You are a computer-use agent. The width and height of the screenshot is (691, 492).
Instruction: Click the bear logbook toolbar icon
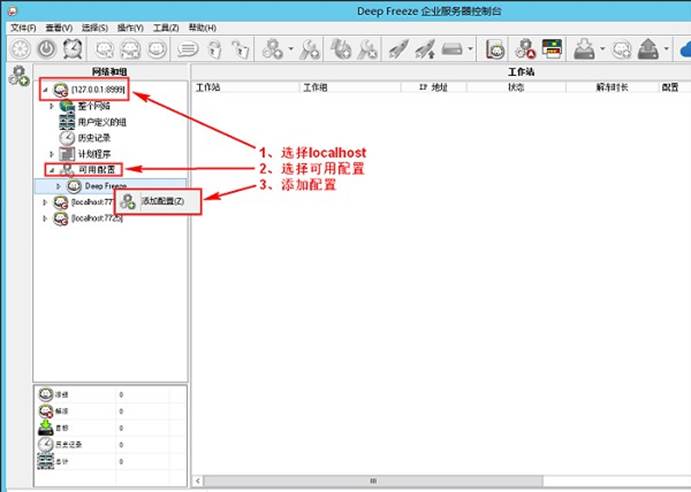(x=495, y=49)
